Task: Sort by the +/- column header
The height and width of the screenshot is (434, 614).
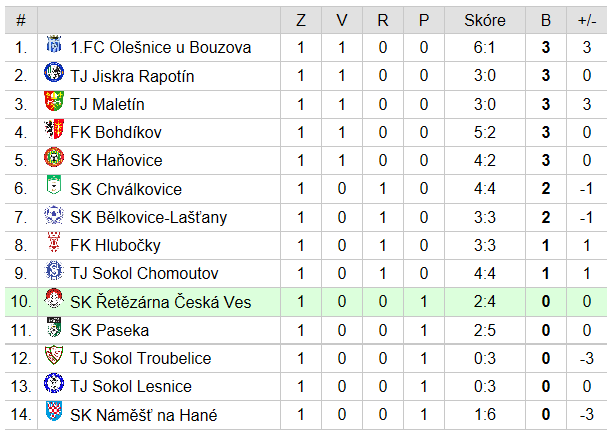Action: pyautogui.click(x=587, y=20)
